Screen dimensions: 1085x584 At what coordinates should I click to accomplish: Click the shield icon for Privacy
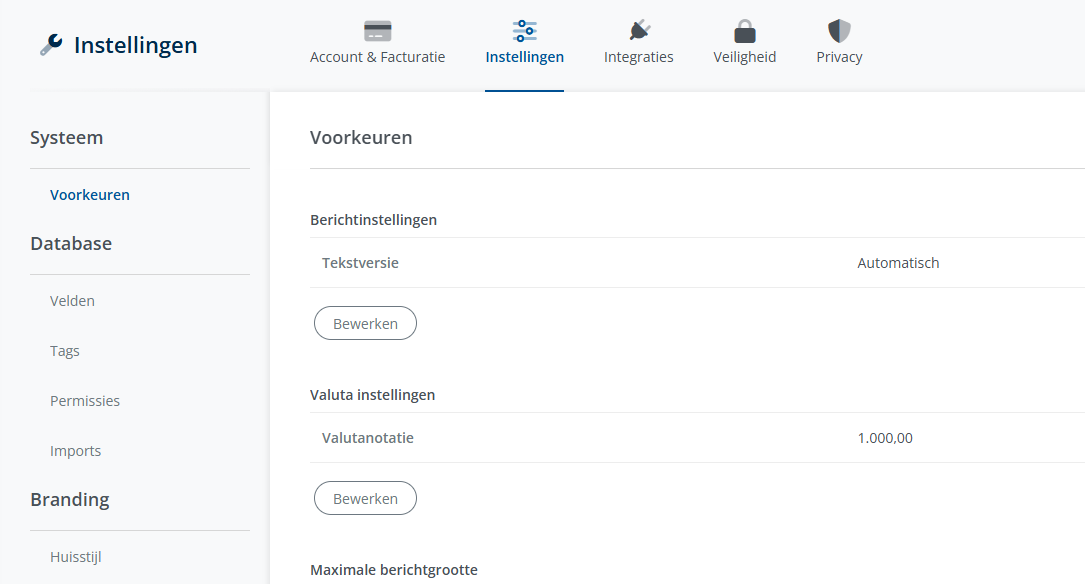pyautogui.click(x=839, y=31)
